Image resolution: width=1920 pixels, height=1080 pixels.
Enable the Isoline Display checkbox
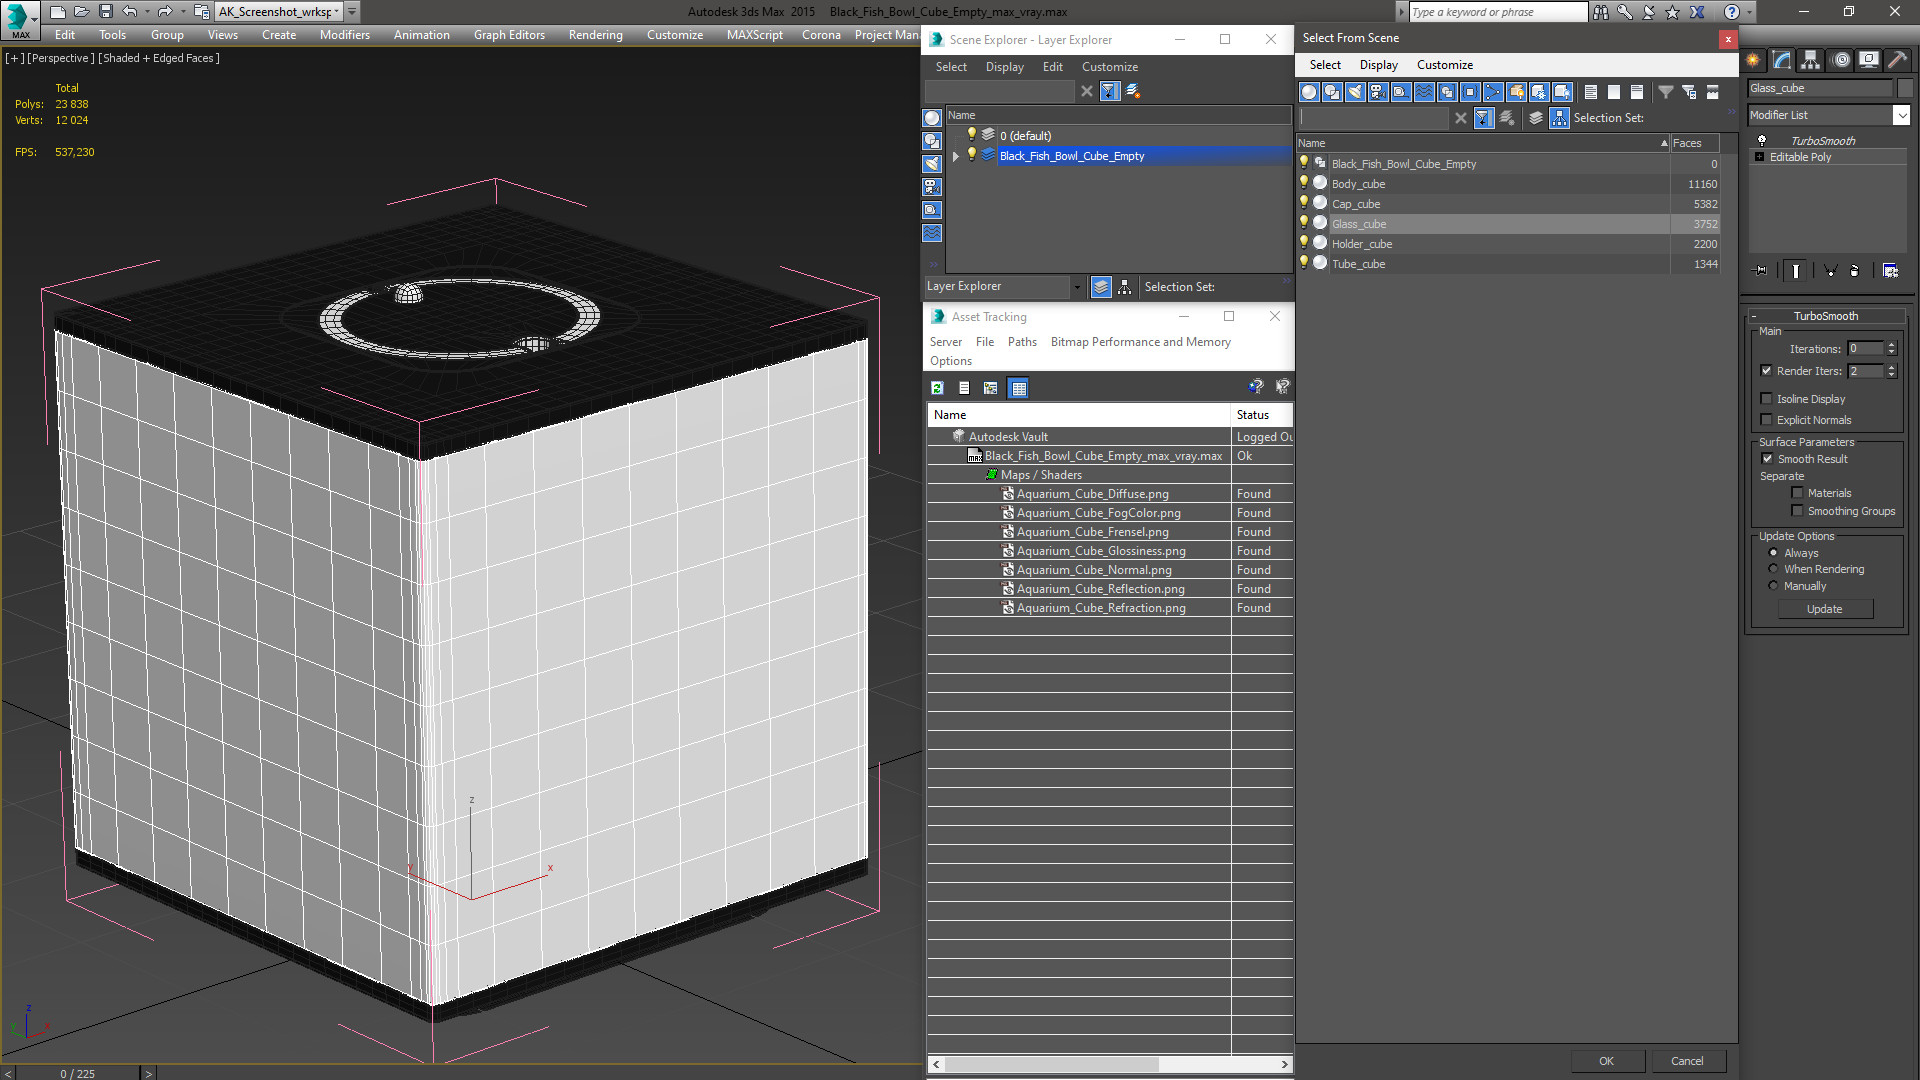(x=1767, y=399)
